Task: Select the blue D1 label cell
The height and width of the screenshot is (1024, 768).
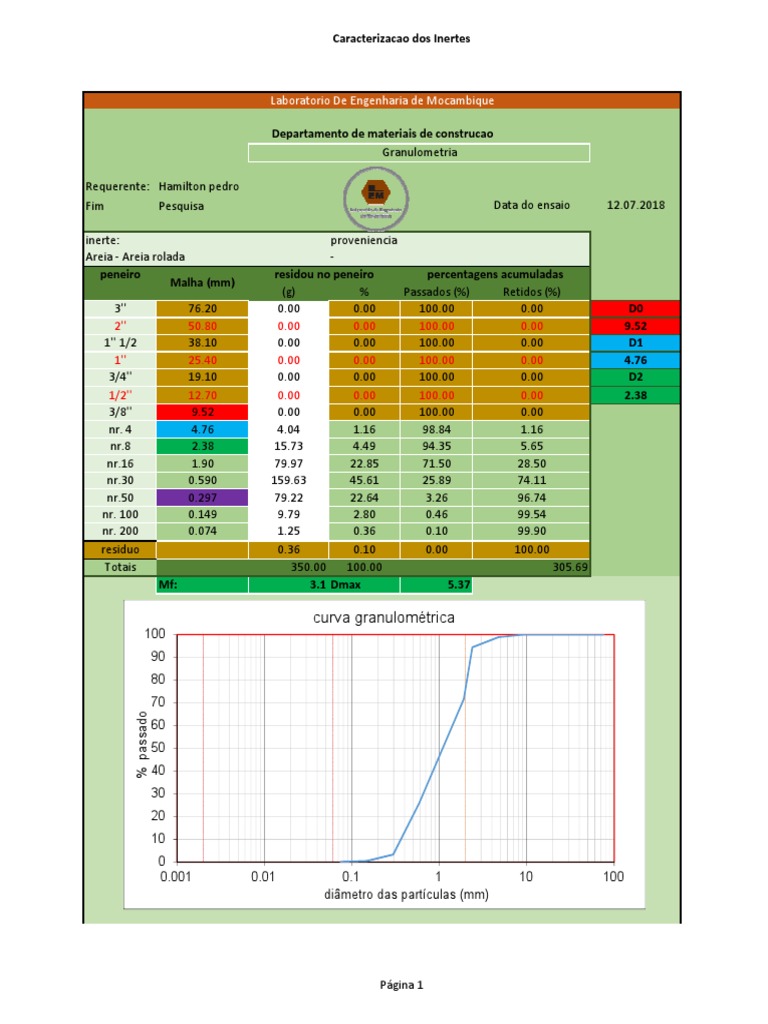Action: click(635, 343)
